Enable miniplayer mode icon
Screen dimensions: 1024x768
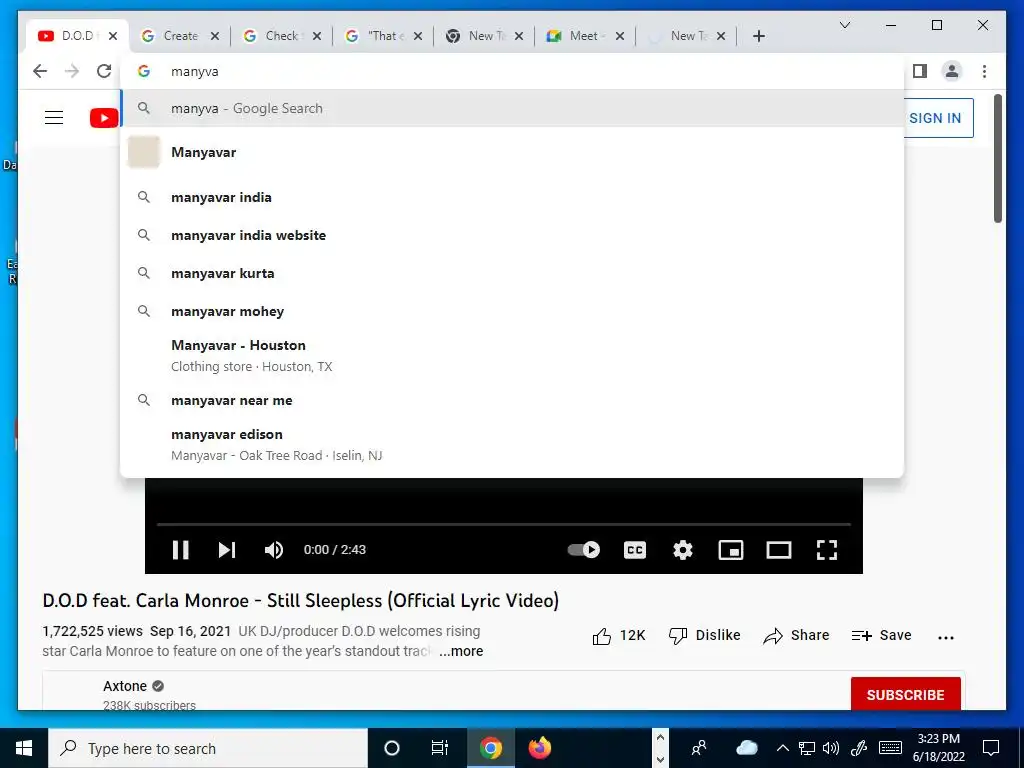pyautogui.click(x=731, y=550)
